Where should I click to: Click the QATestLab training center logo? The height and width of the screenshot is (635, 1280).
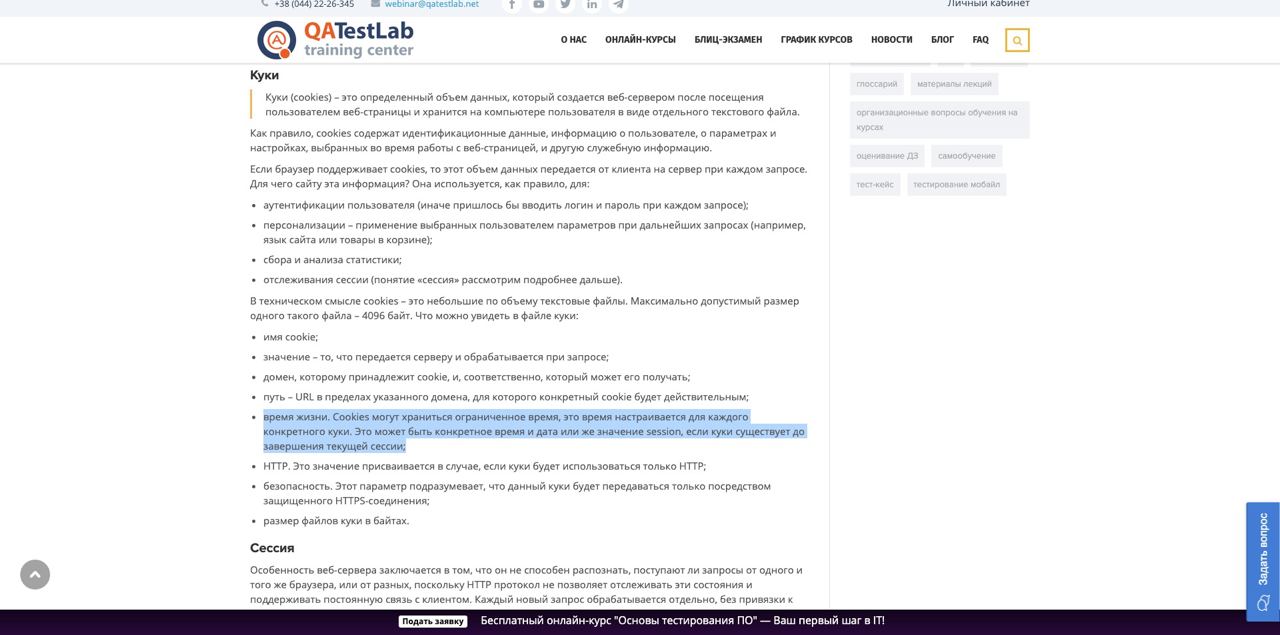[335, 40]
